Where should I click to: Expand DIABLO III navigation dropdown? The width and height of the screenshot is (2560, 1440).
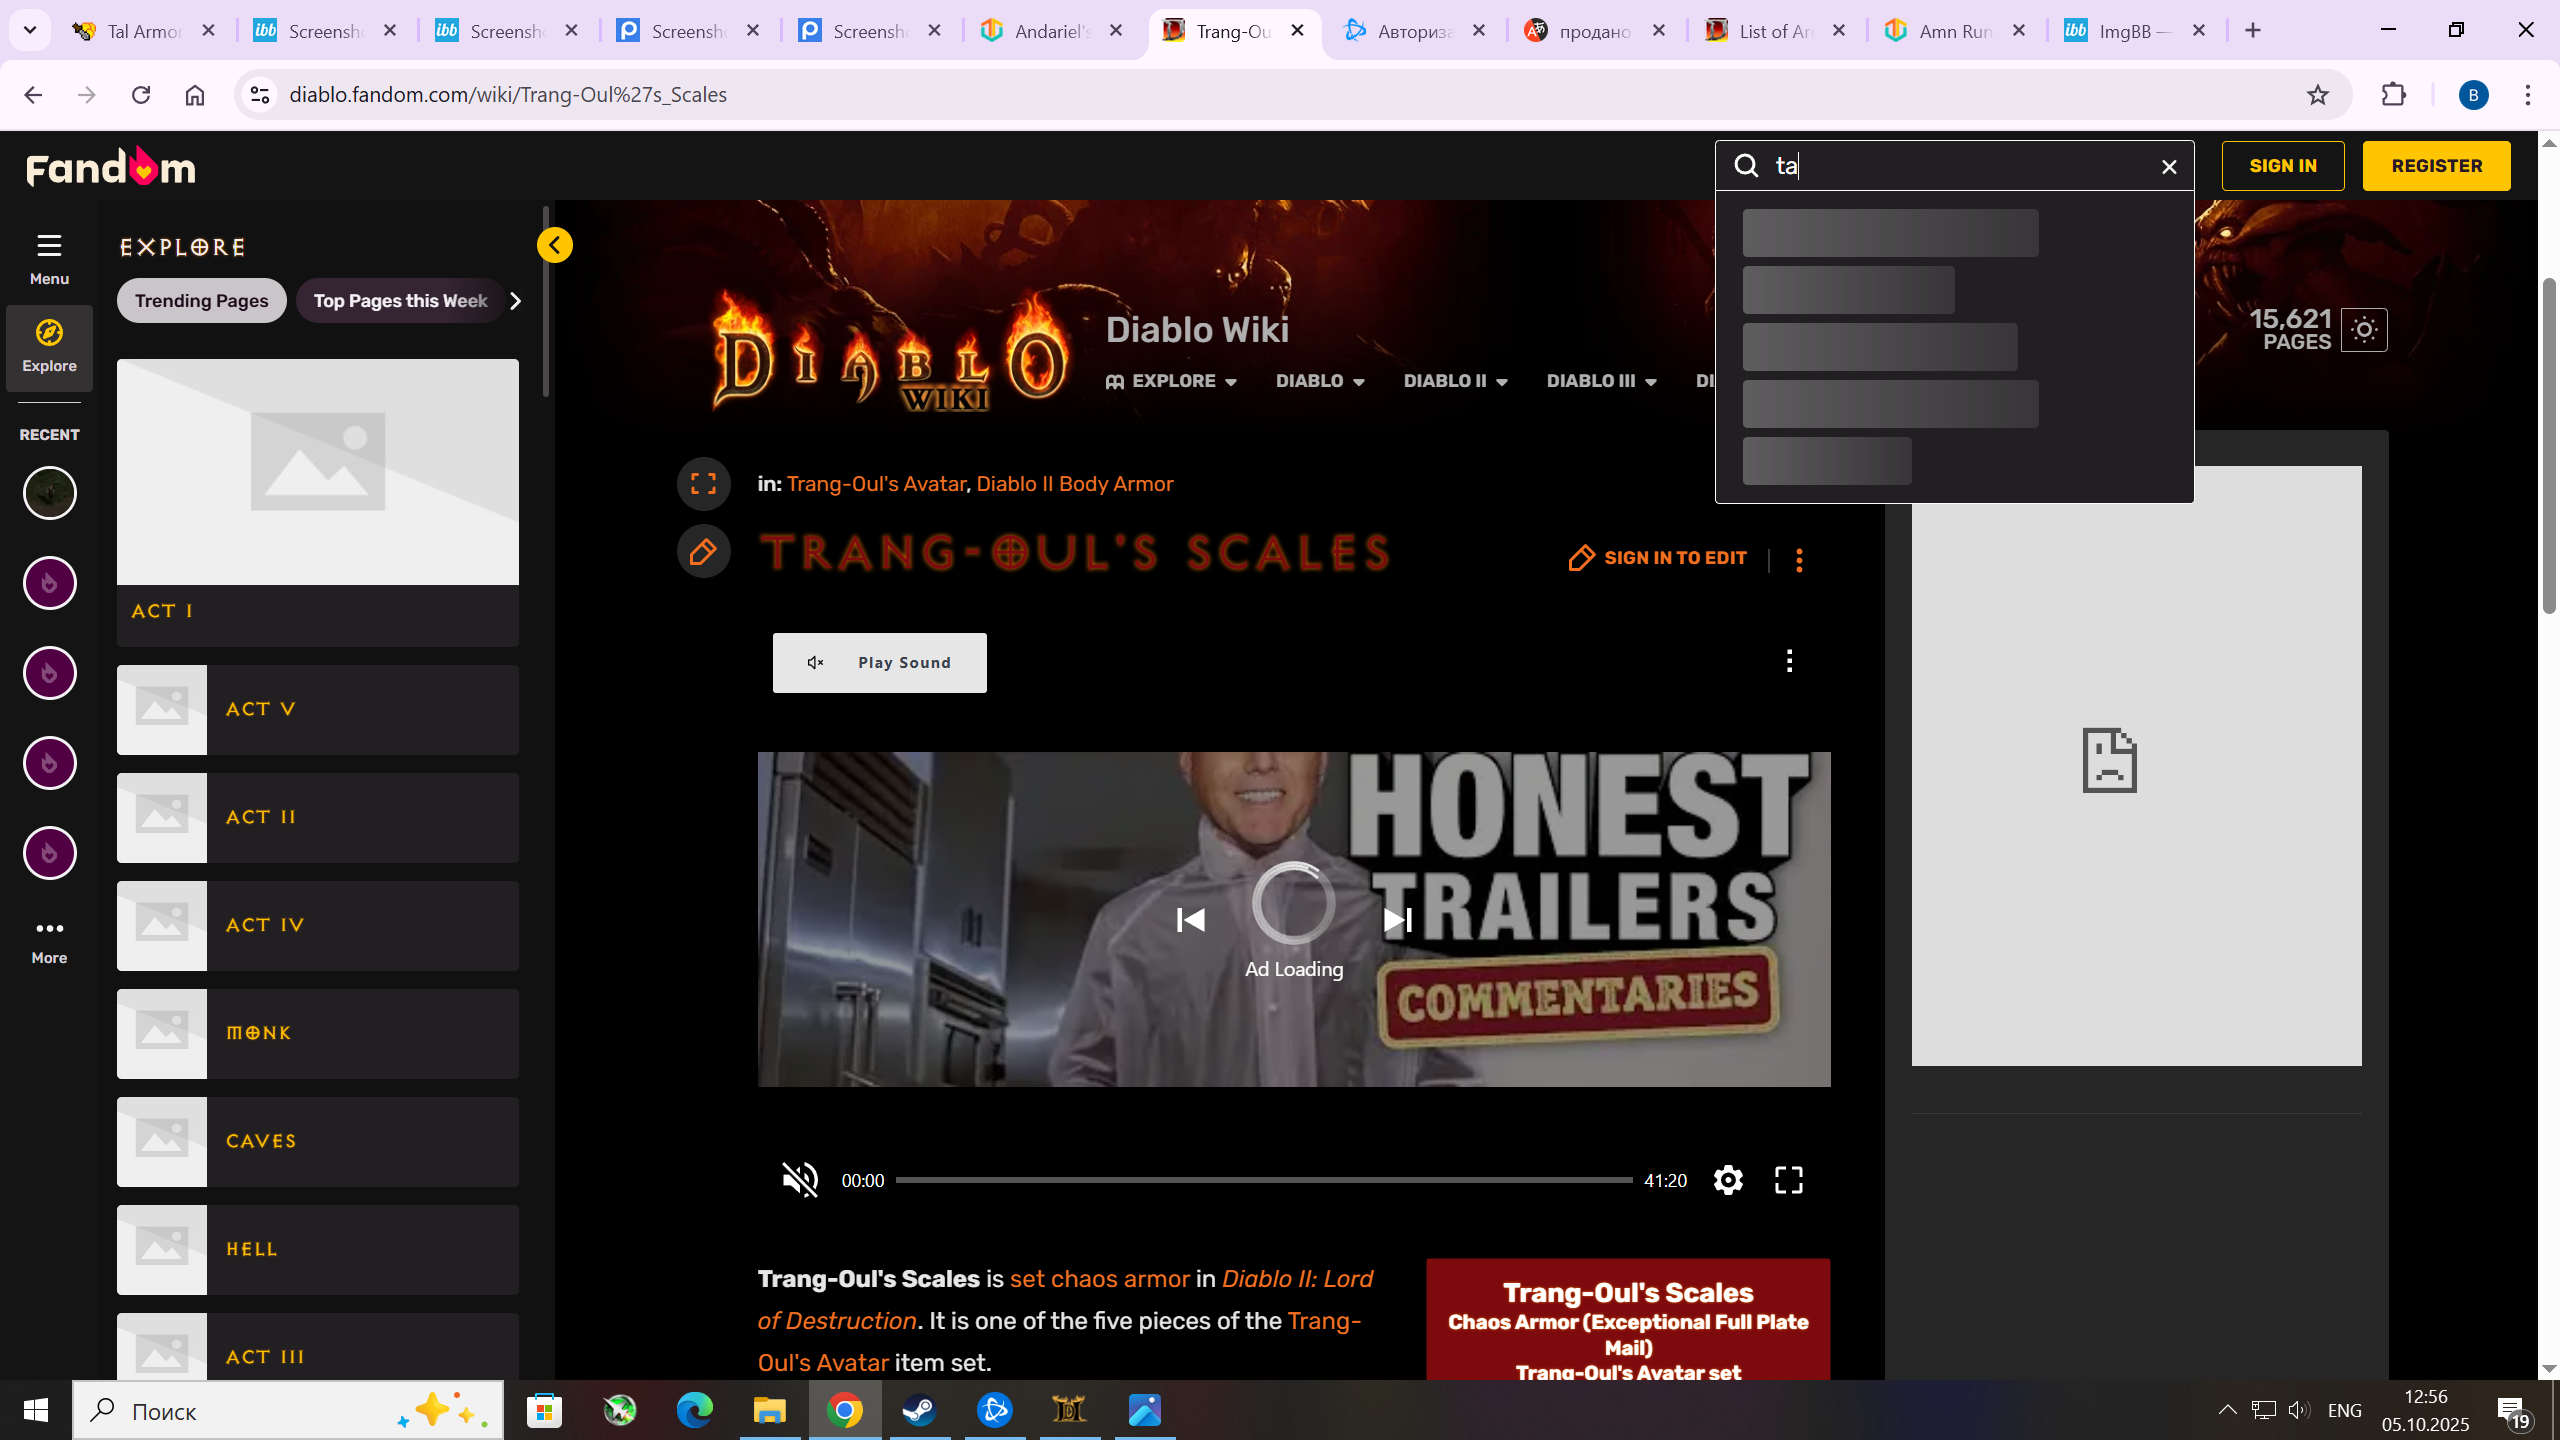tap(1602, 381)
